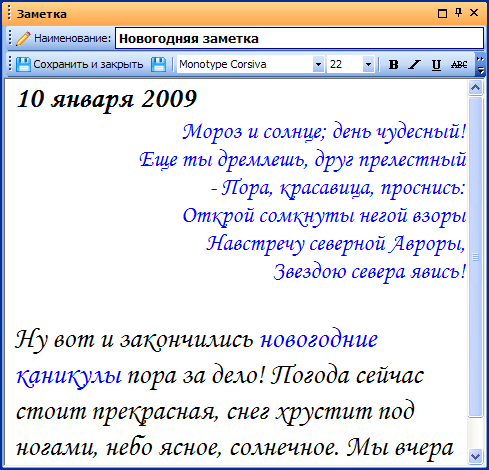
Task: Click the Save and close button
Action: coord(80,64)
